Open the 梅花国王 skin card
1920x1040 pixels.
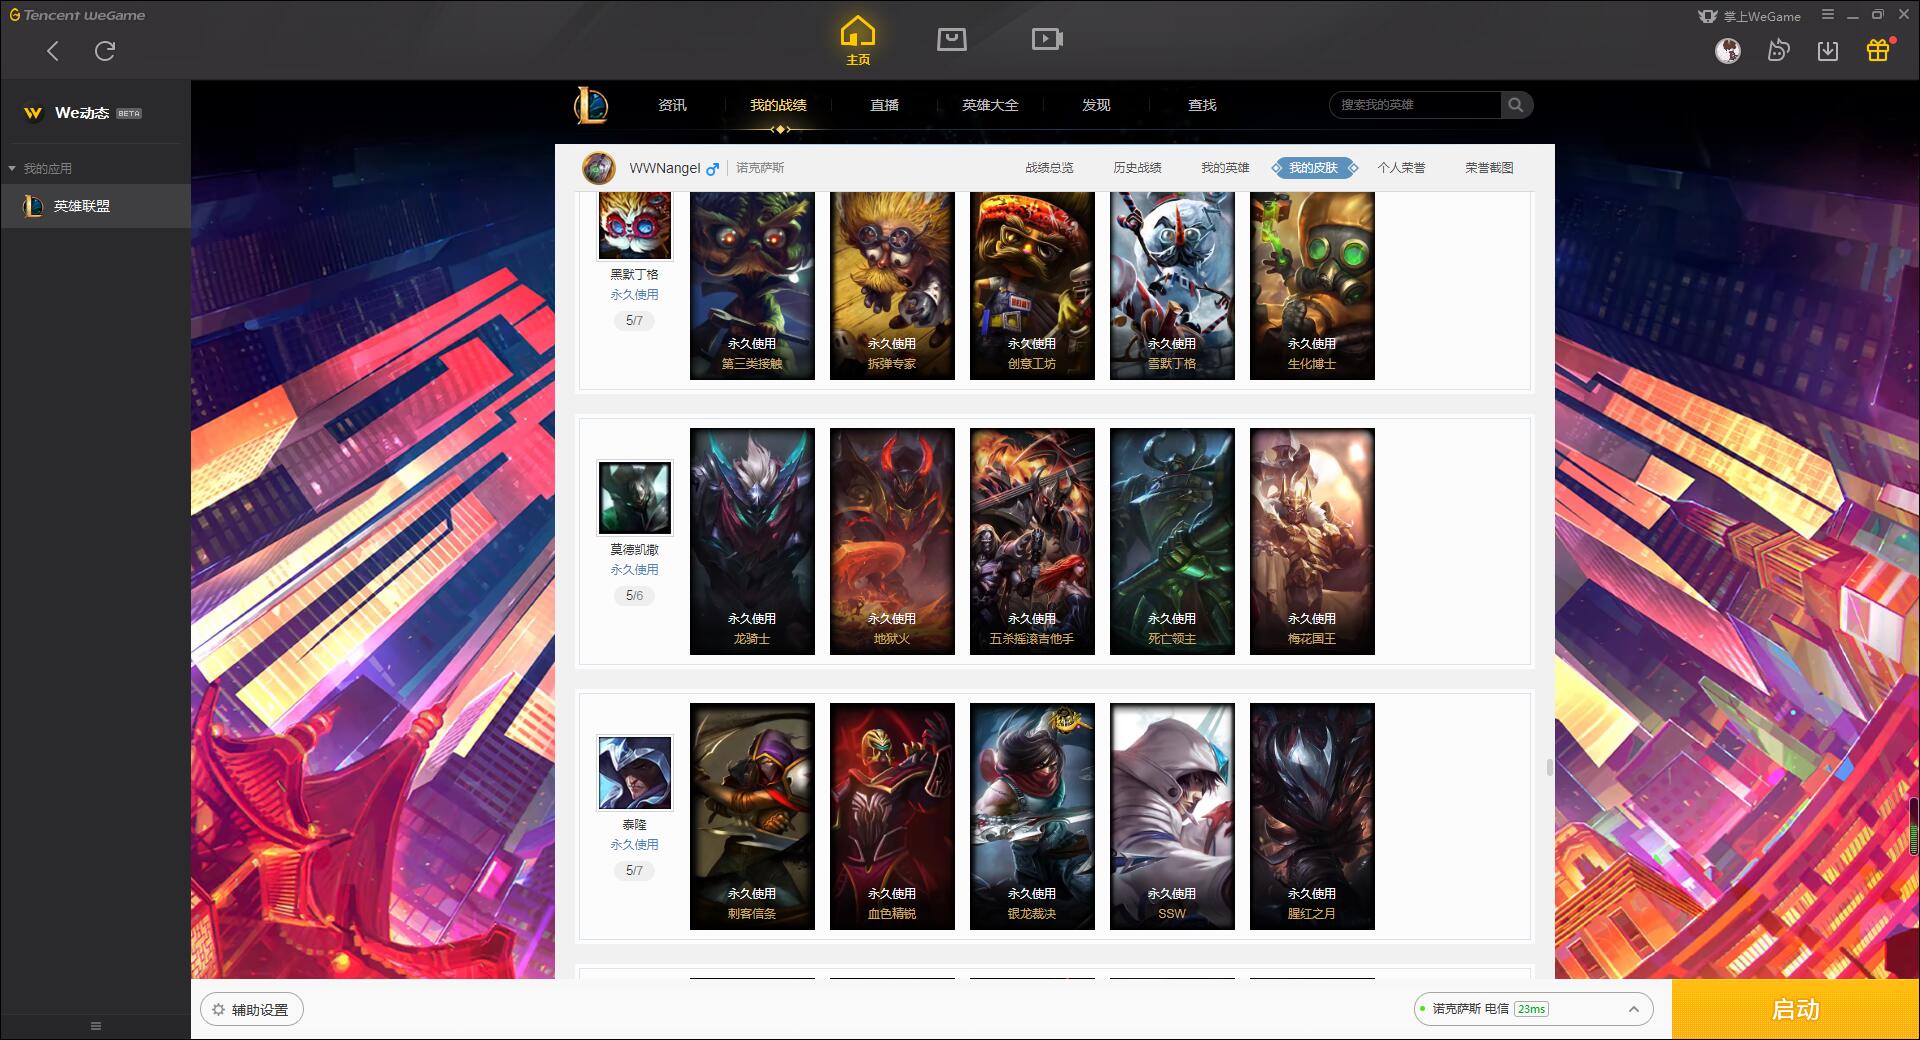[1312, 541]
